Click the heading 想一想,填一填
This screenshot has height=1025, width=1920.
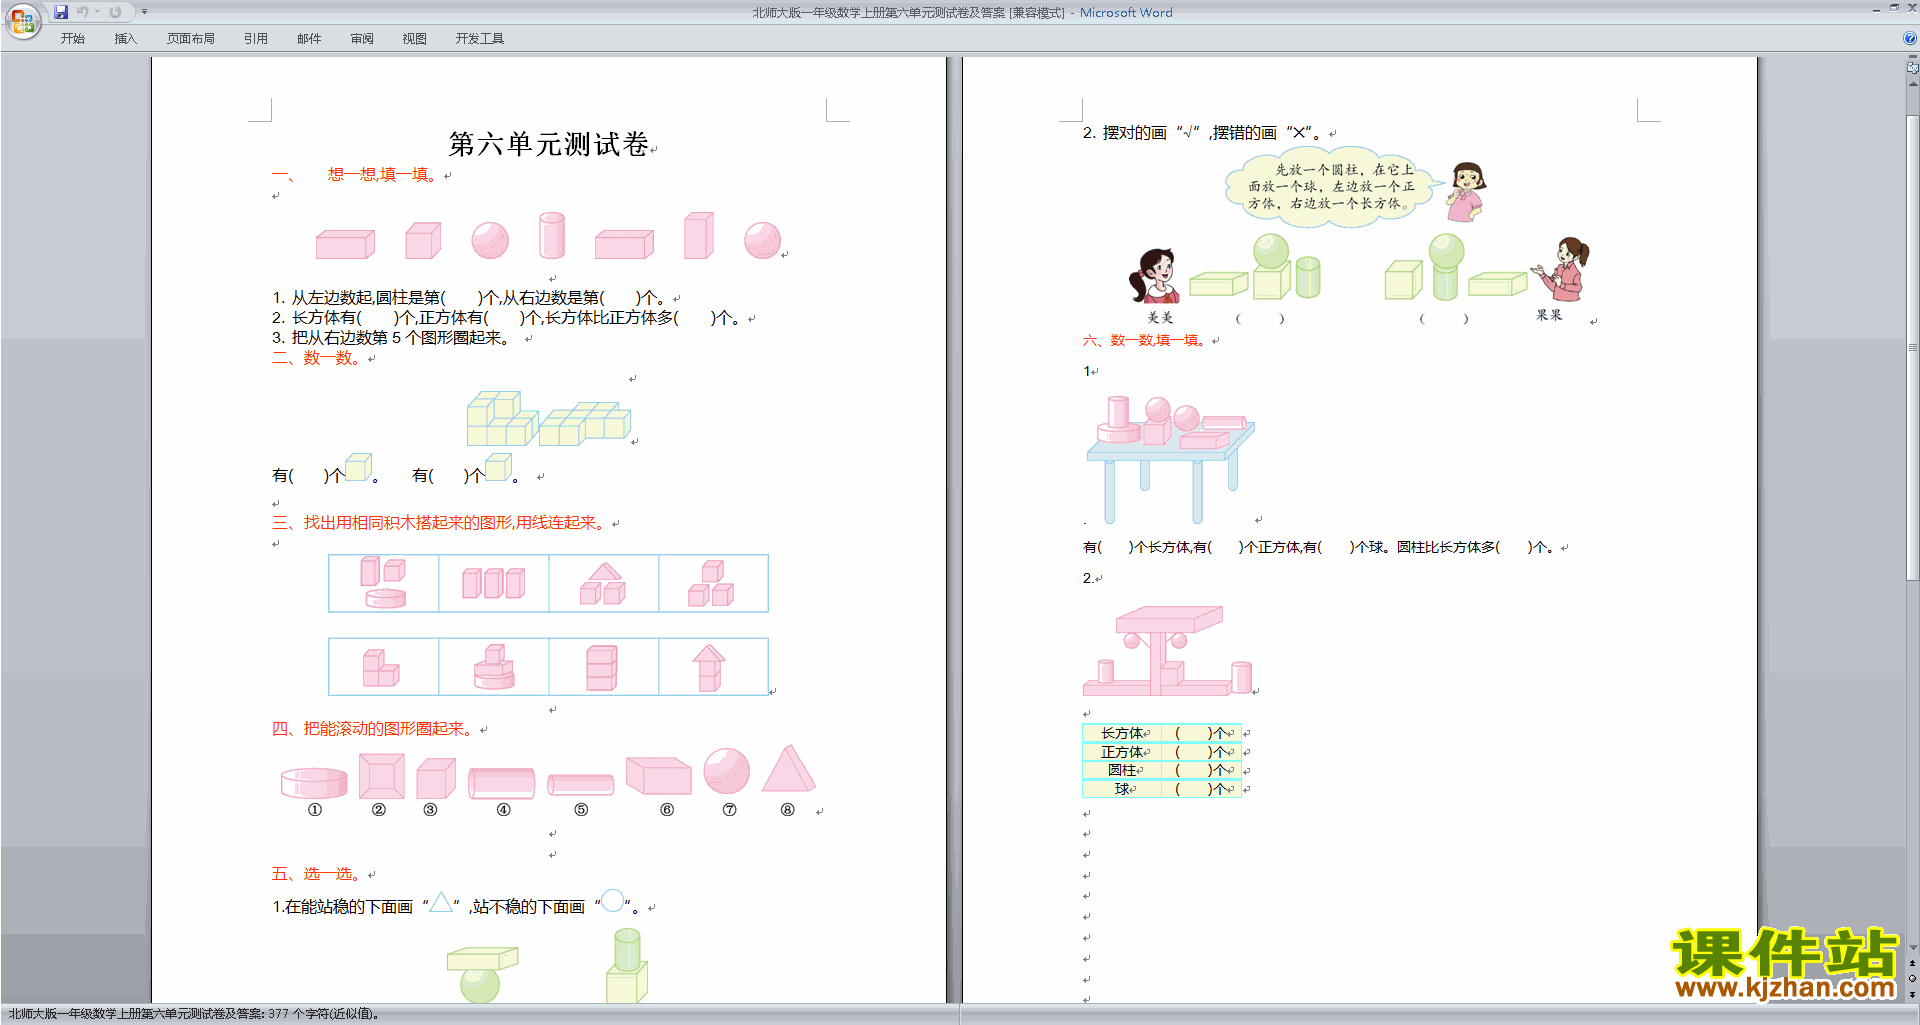381,174
